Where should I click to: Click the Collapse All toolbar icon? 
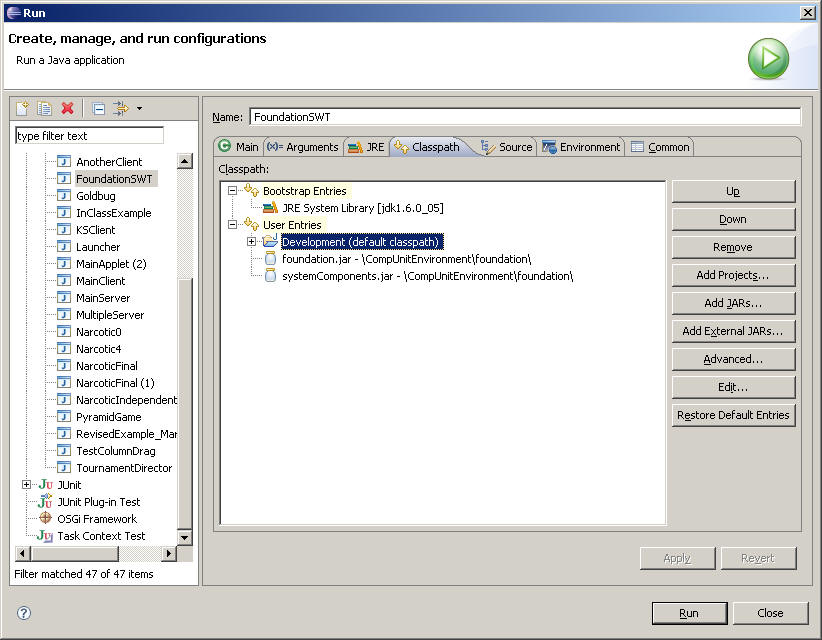[x=98, y=108]
